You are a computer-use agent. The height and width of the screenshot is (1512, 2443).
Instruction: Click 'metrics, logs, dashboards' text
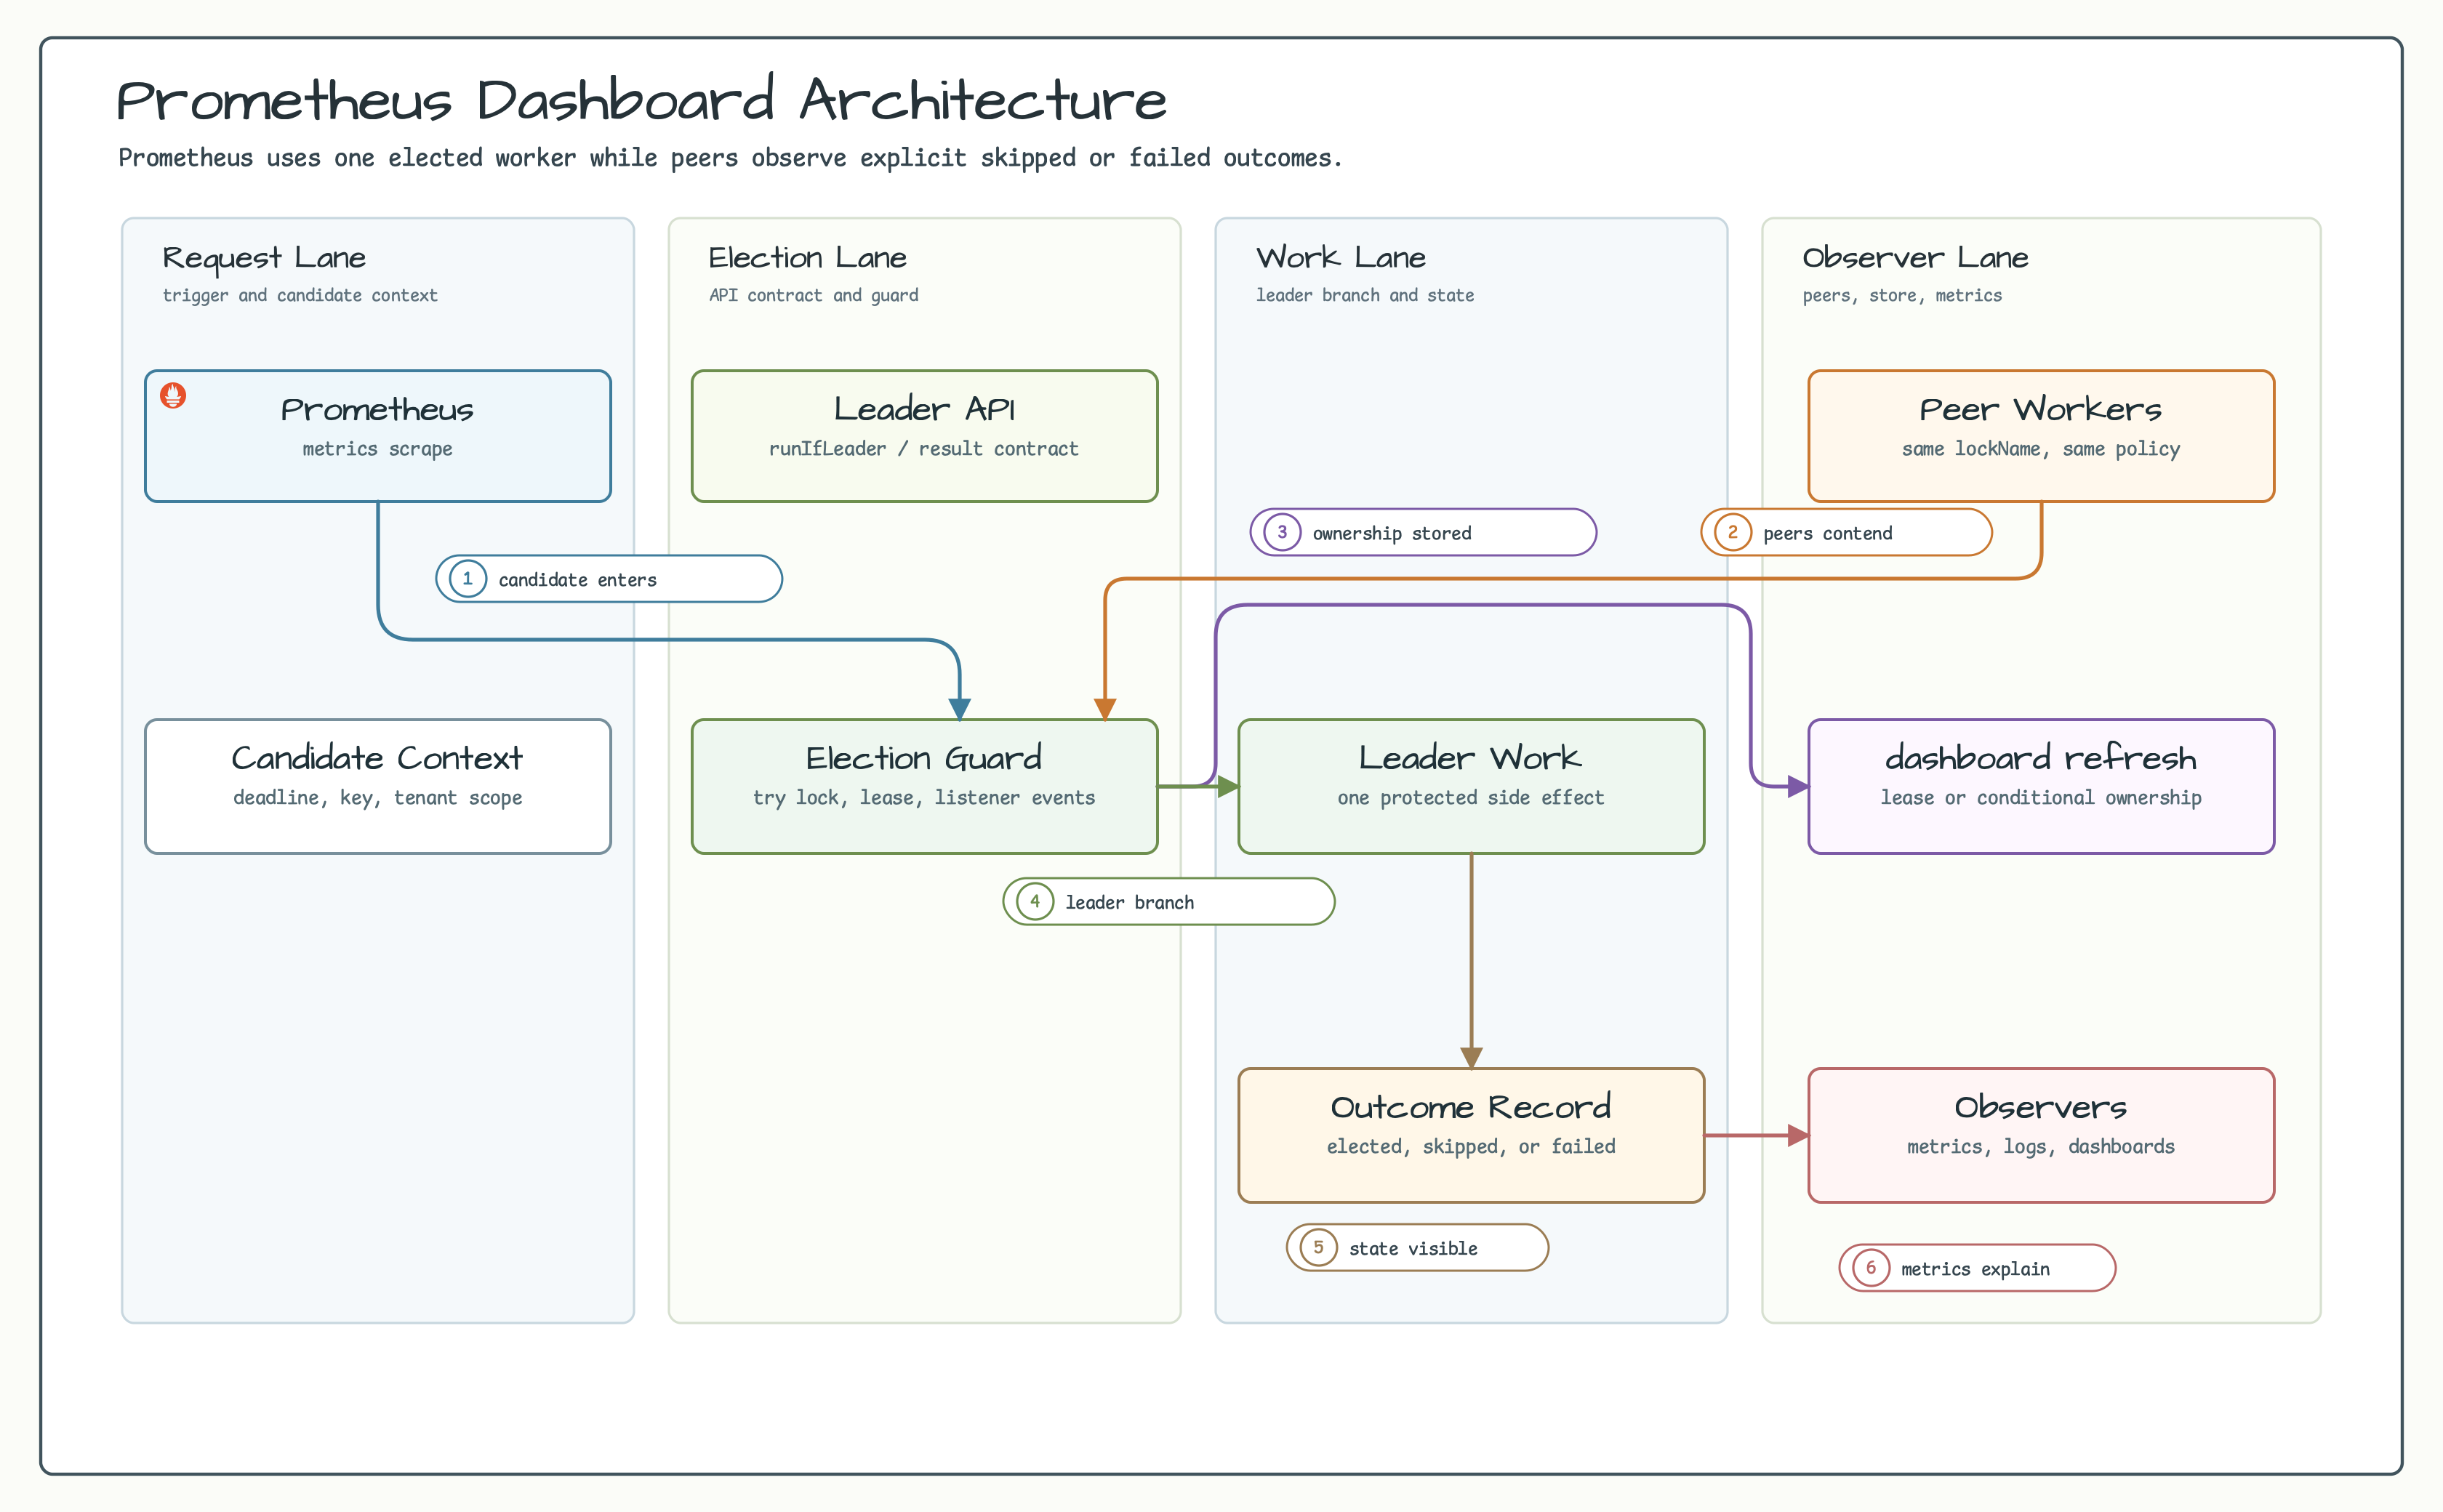tap(2041, 1147)
